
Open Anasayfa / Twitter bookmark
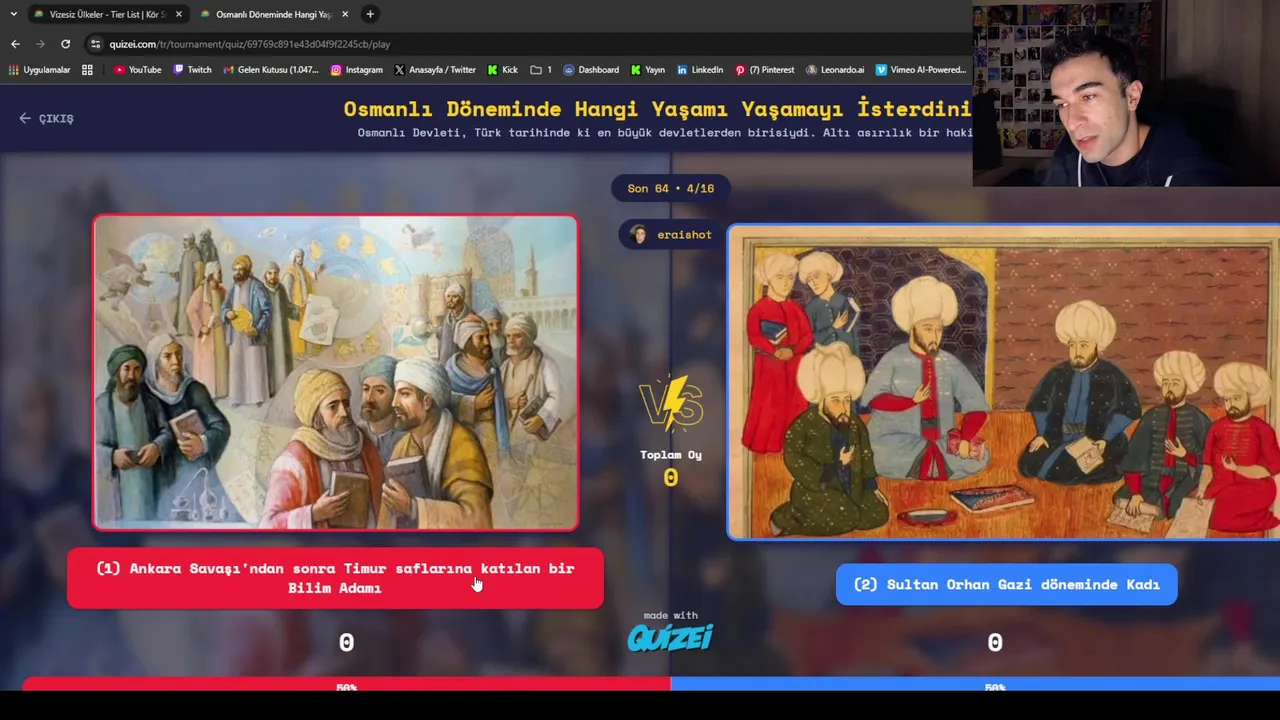click(435, 70)
